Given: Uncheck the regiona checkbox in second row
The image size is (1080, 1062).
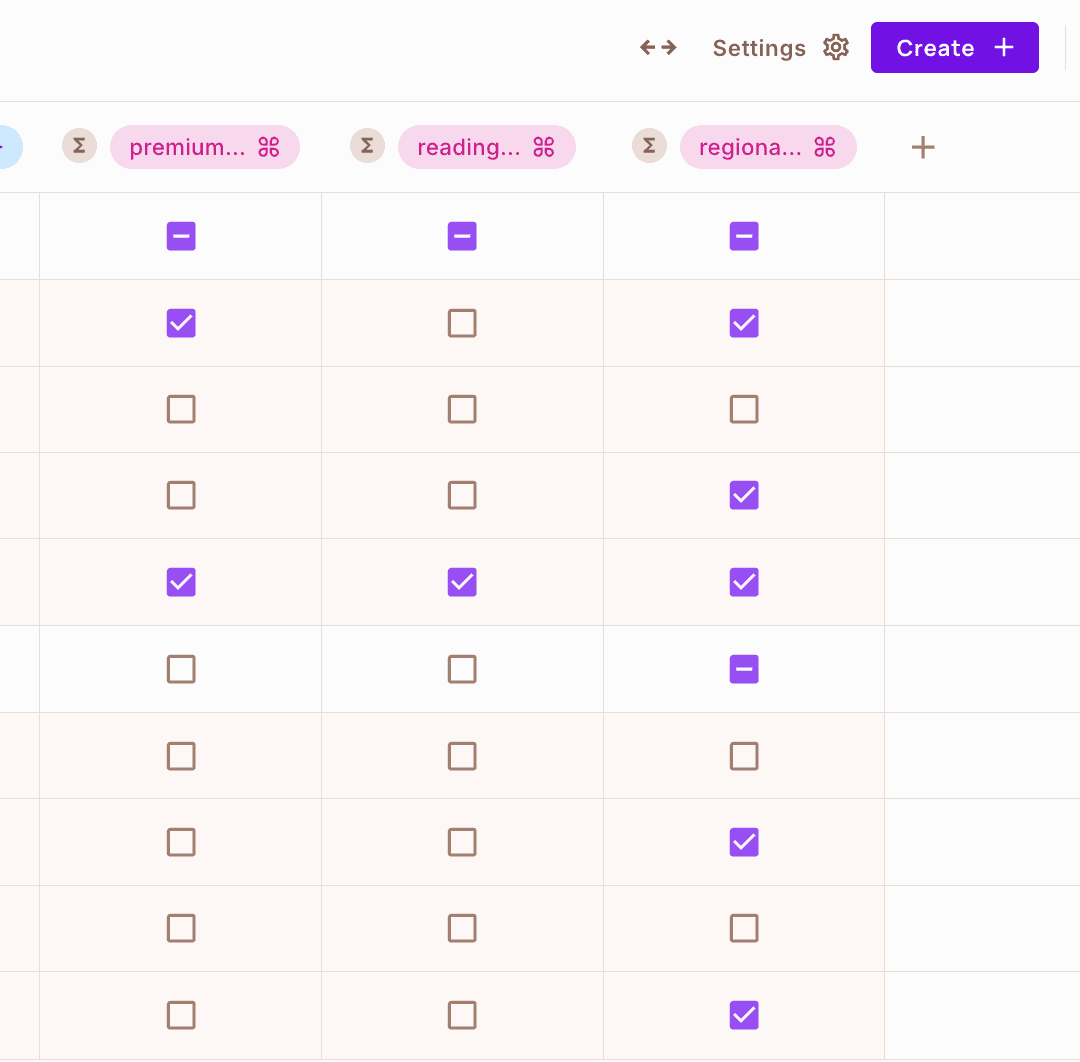Looking at the screenshot, I should tap(744, 323).
